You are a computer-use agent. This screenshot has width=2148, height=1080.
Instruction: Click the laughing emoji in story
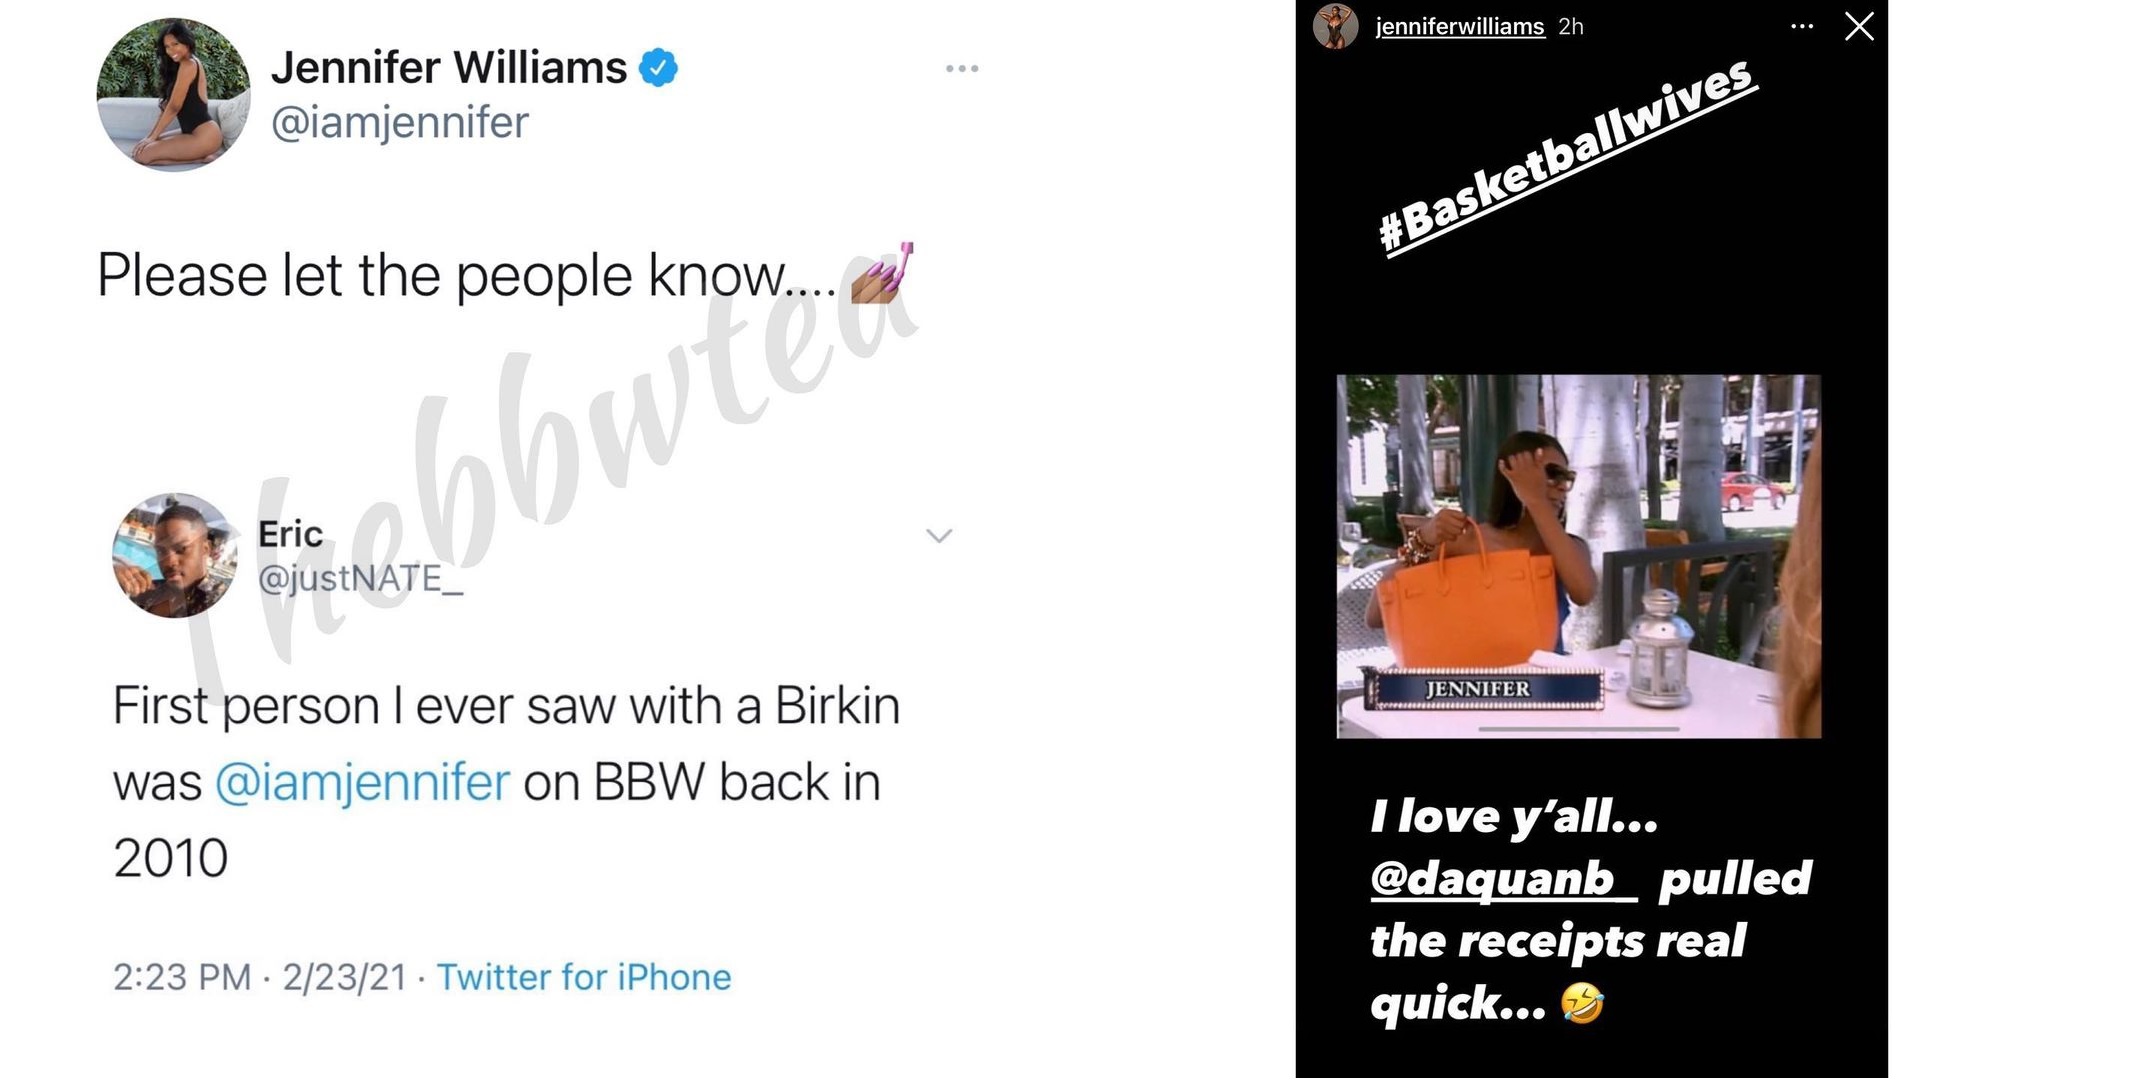(1582, 1003)
